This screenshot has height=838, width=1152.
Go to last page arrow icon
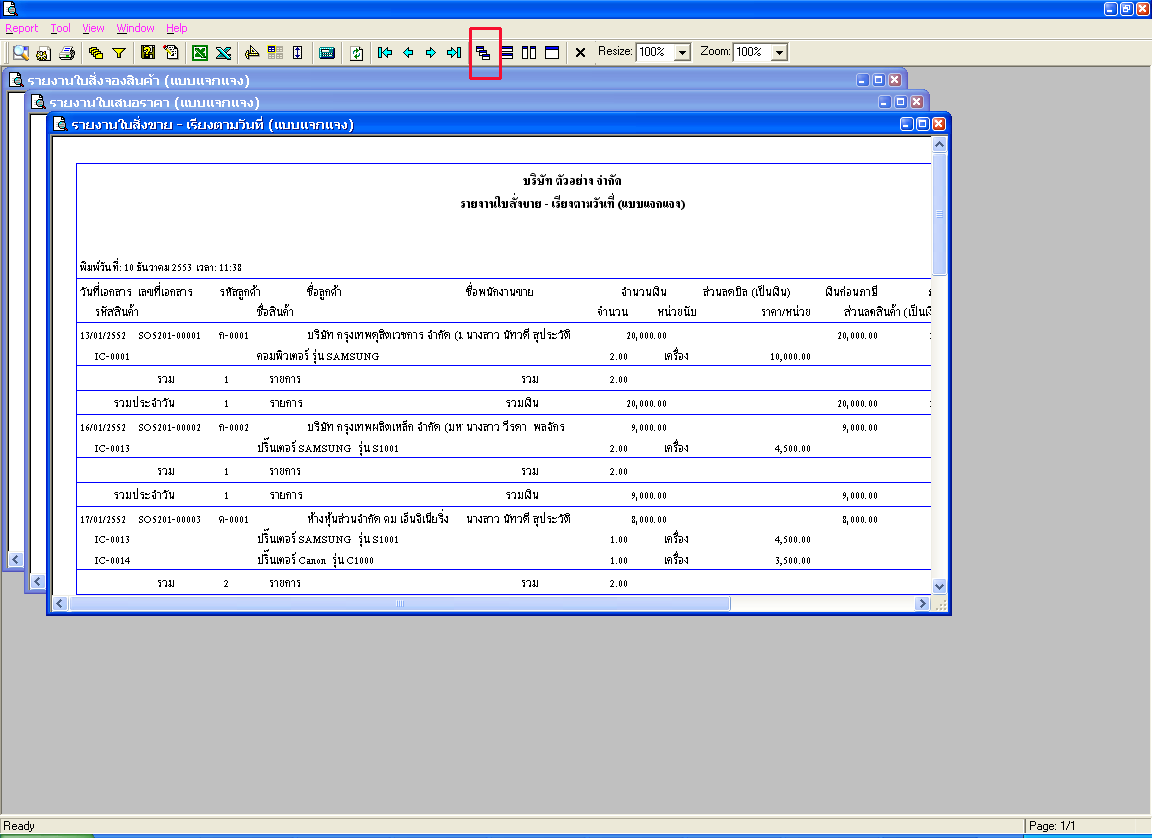[454, 52]
